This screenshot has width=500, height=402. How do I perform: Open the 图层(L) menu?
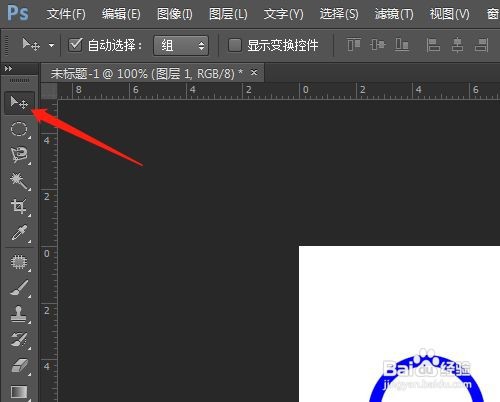228,14
